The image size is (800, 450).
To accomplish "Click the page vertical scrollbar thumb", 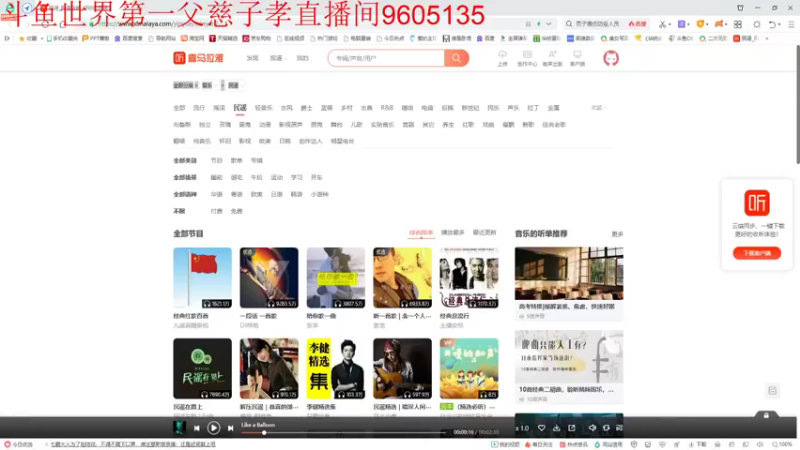I will [x=797, y=105].
